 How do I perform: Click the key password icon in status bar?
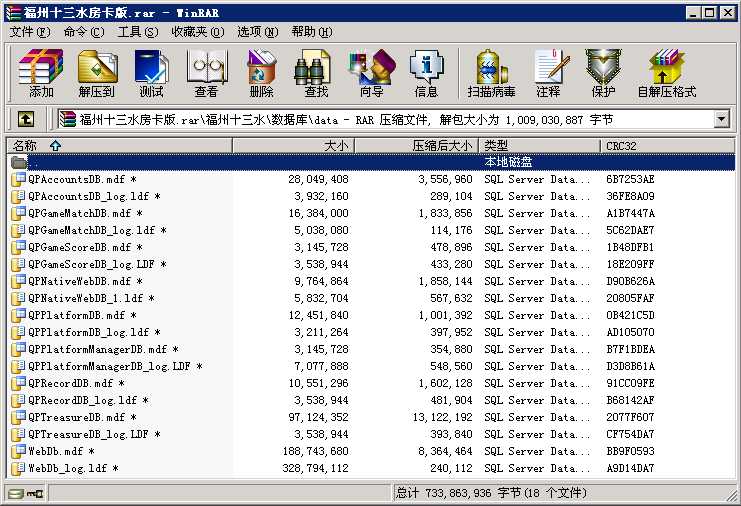pos(35,494)
